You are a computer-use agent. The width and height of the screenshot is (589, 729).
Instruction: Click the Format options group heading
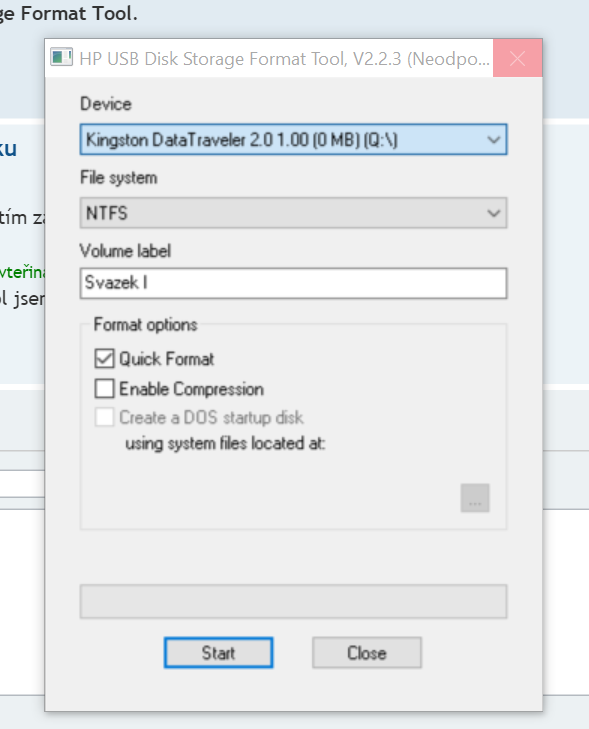(x=146, y=325)
